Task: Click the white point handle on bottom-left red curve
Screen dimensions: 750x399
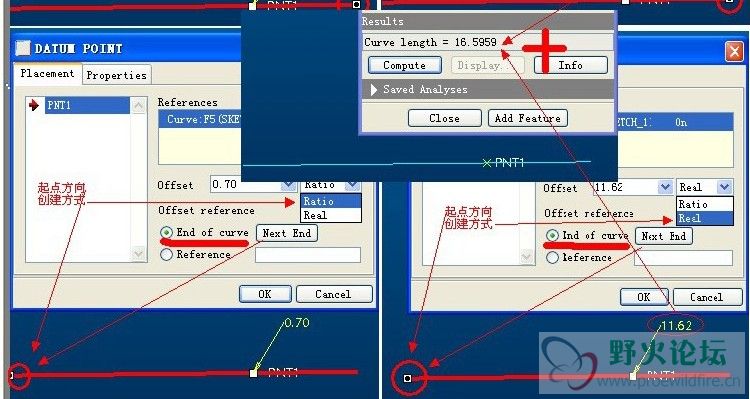Action: 254,373
